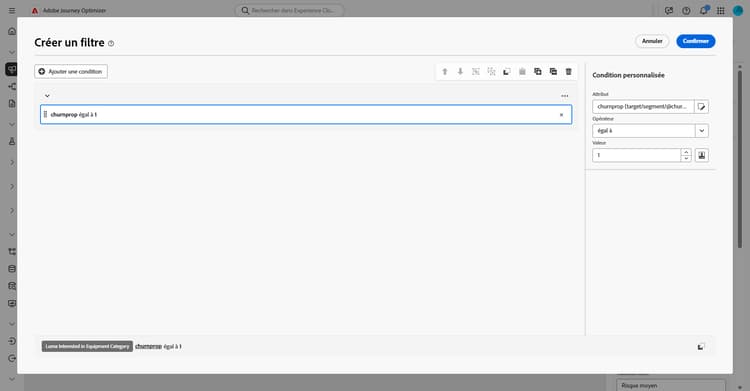
Task: Click the help icon beside Créer un filtre
Action: tap(111, 44)
